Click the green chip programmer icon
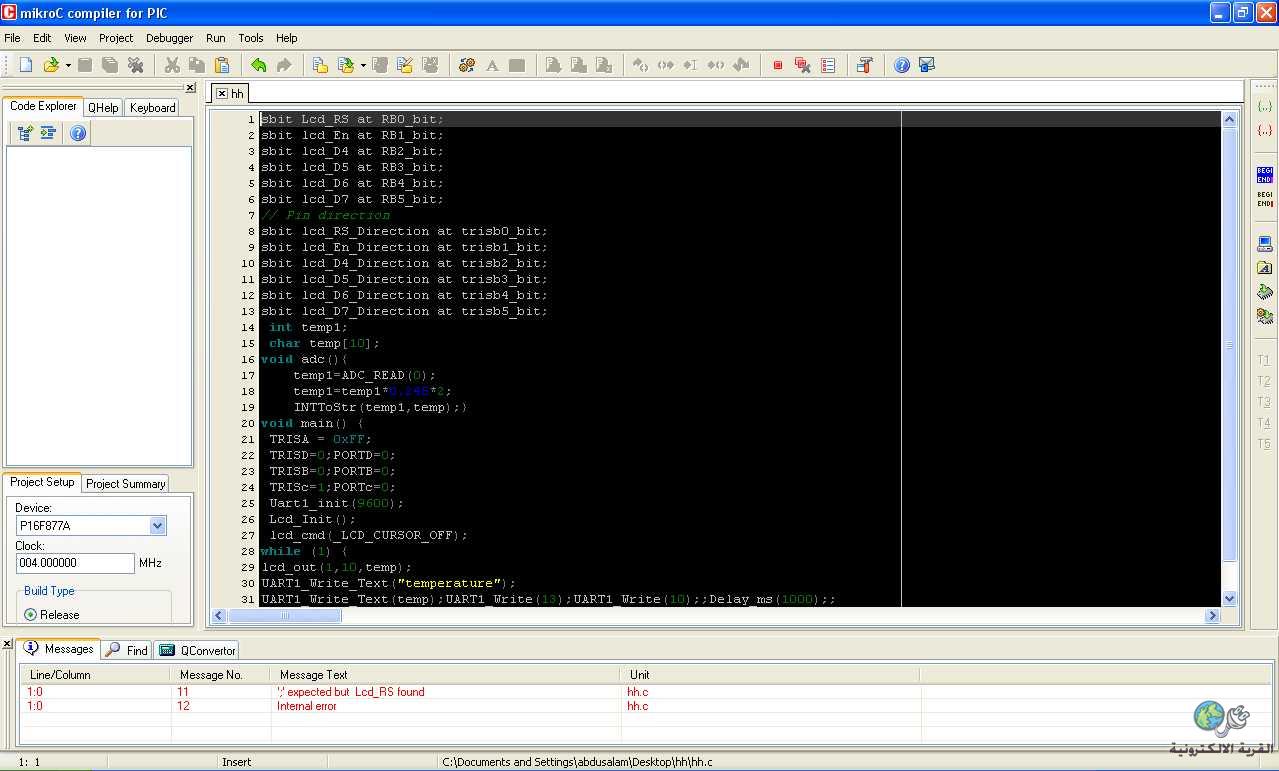Viewport: 1279px width, 771px height. click(1265, 292)
